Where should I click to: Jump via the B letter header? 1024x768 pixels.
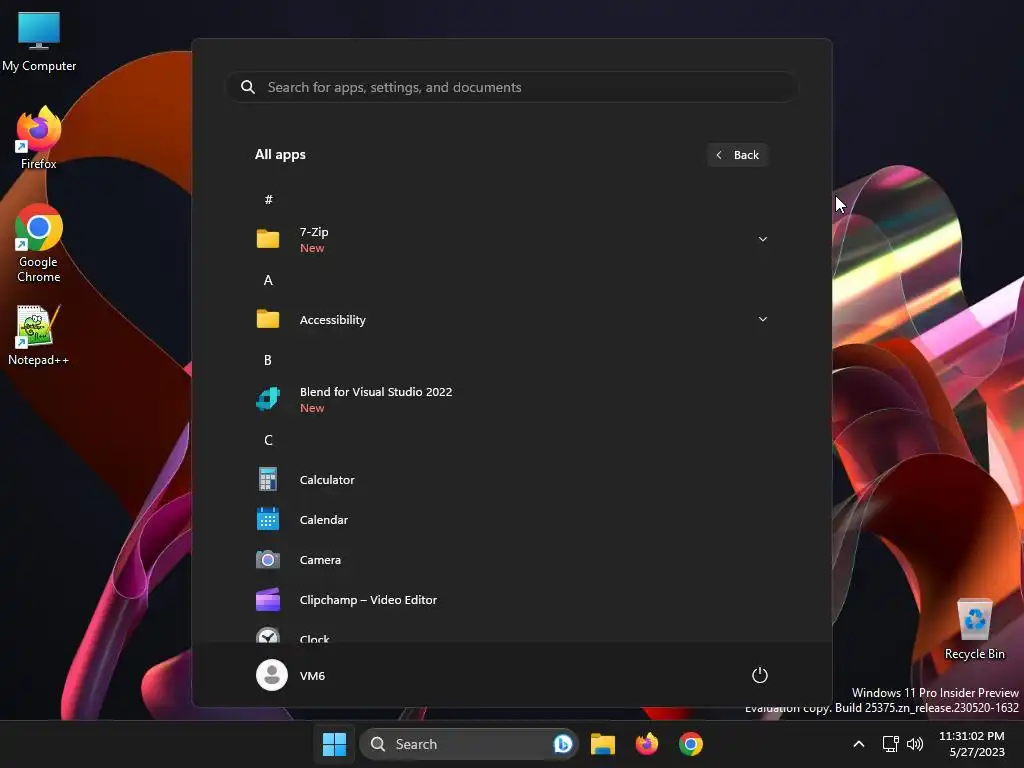coord(268,360)
